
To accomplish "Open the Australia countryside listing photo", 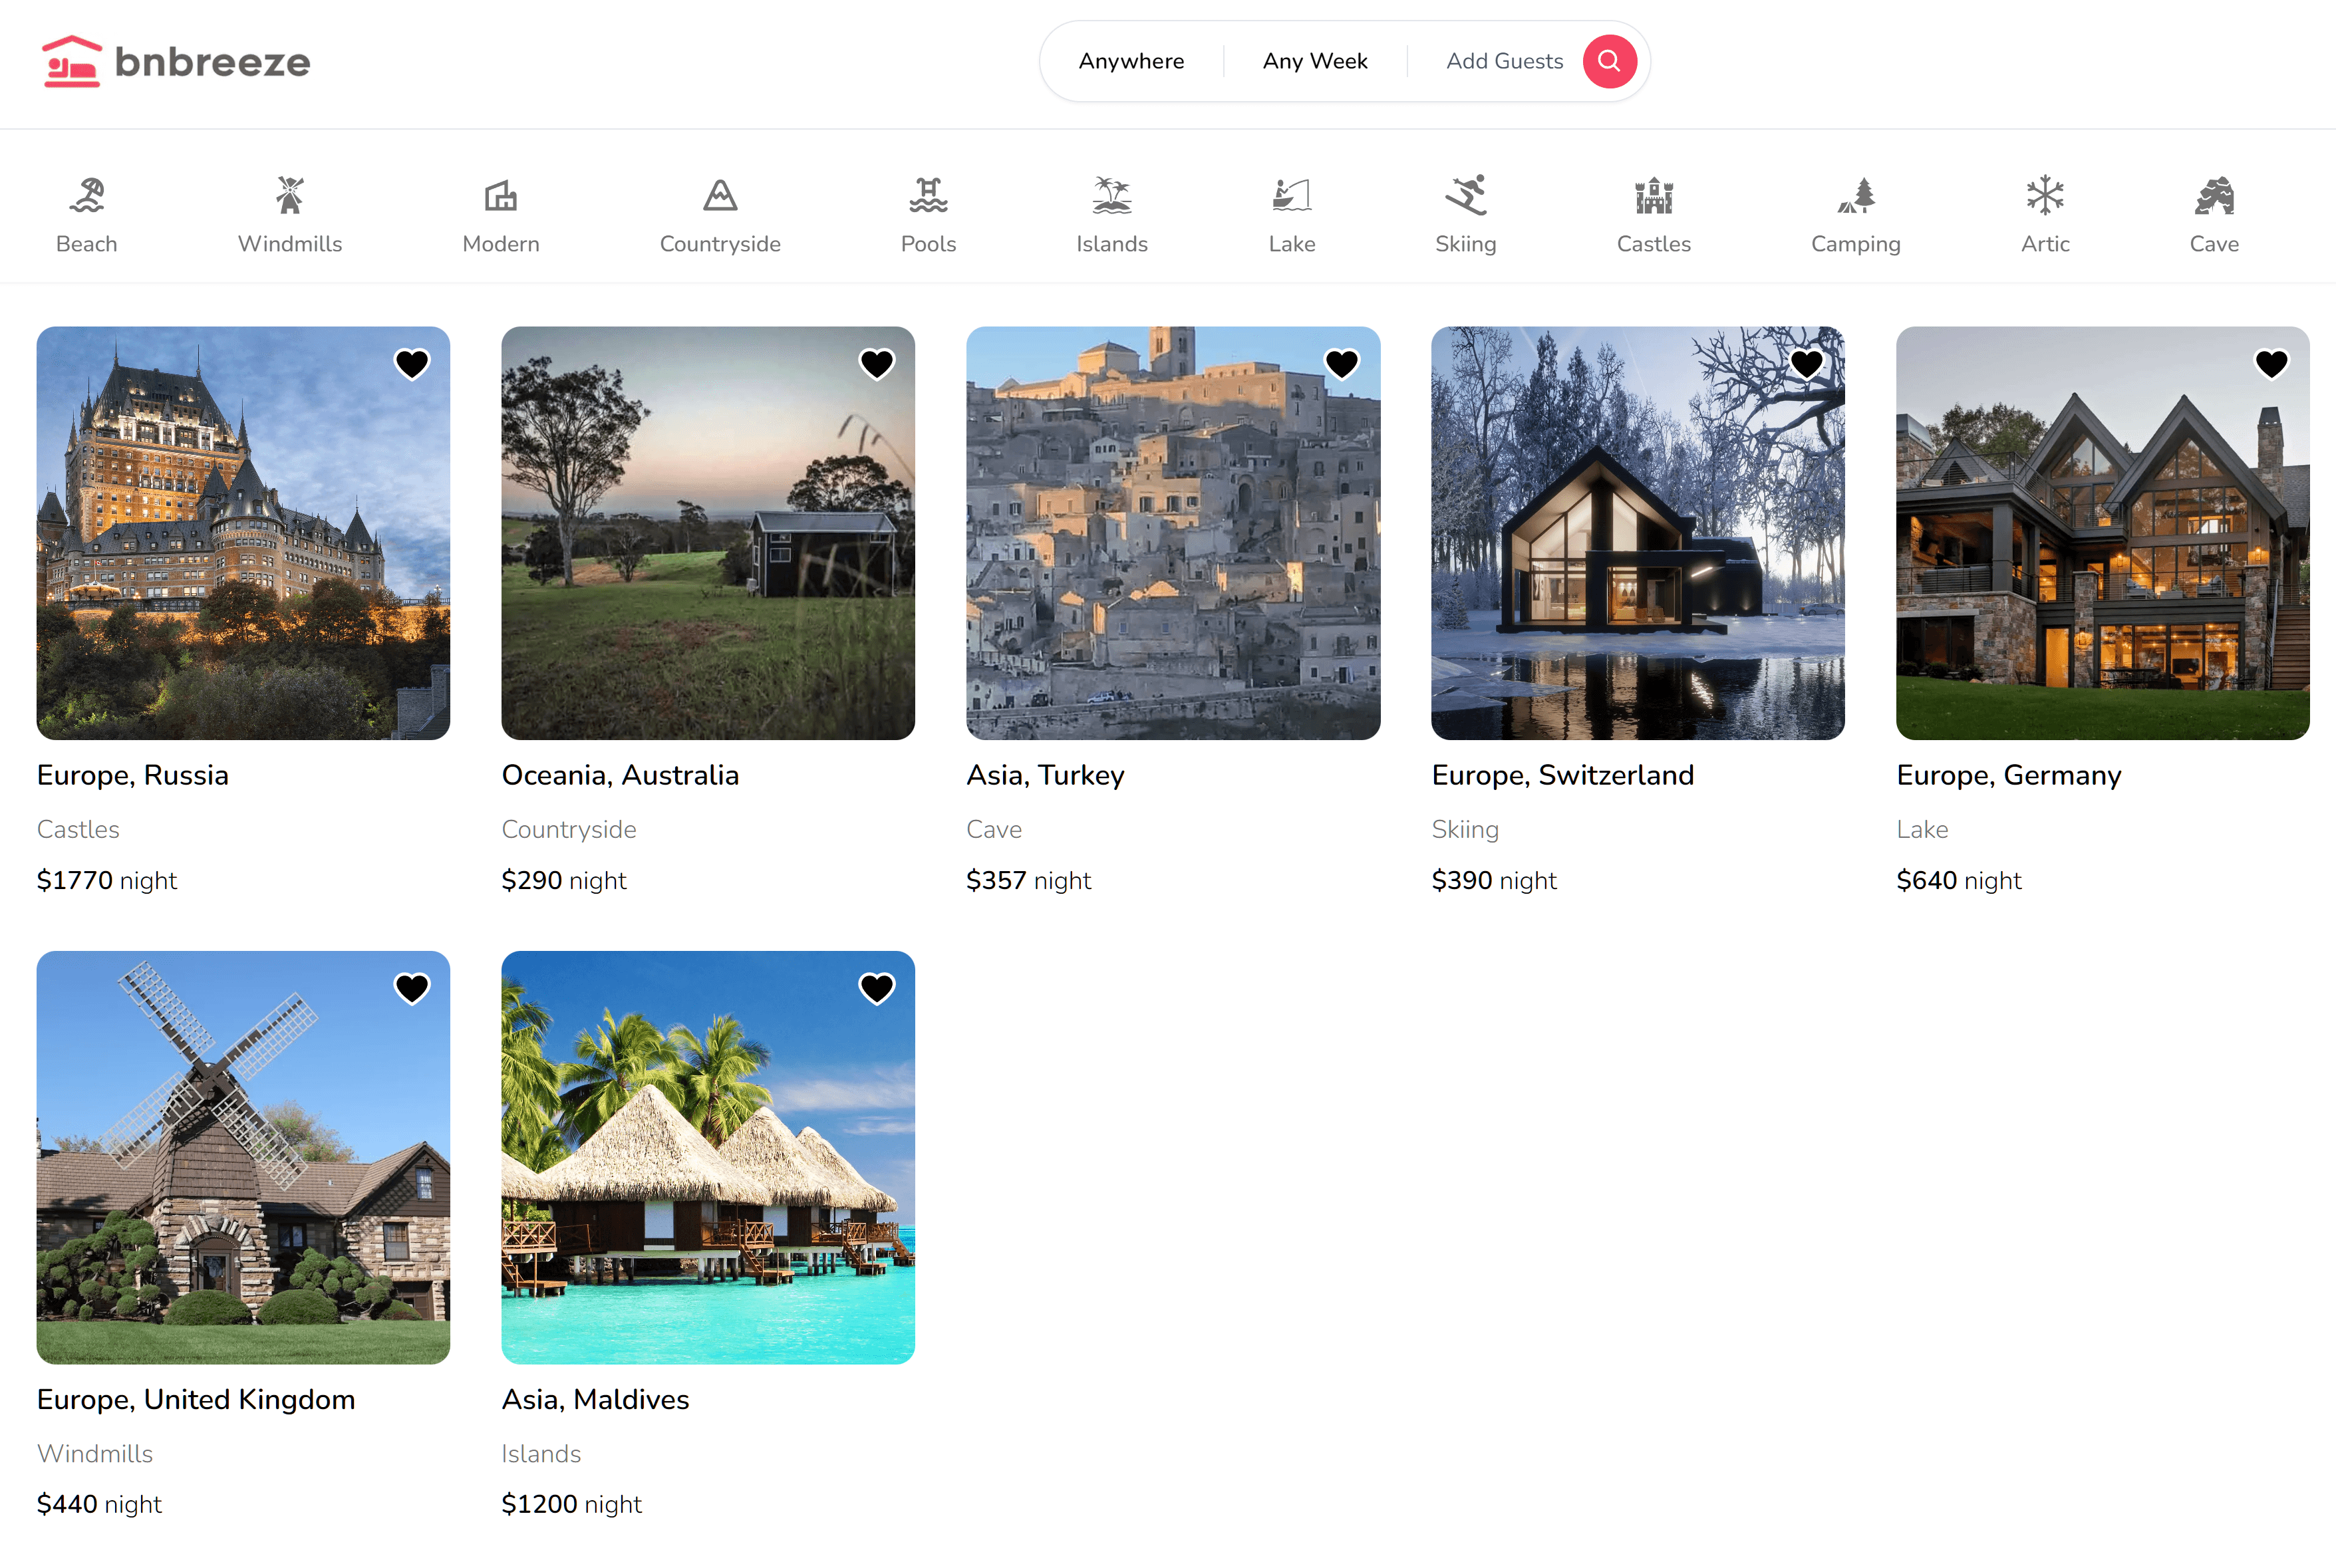I will [708, 533].
